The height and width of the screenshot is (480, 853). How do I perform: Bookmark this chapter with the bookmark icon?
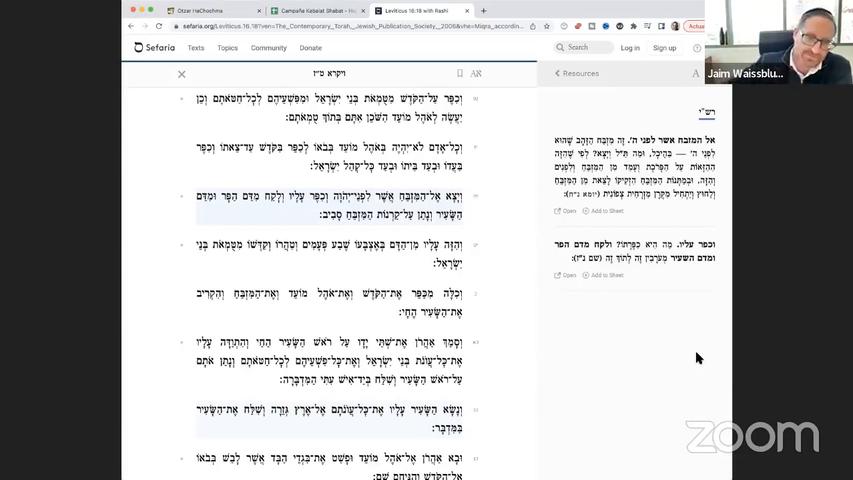[460, 73]
